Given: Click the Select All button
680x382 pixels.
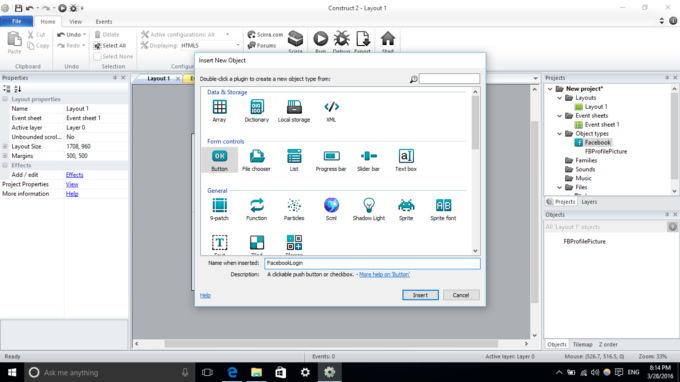Looking at the screenshot, I should 110,46.
